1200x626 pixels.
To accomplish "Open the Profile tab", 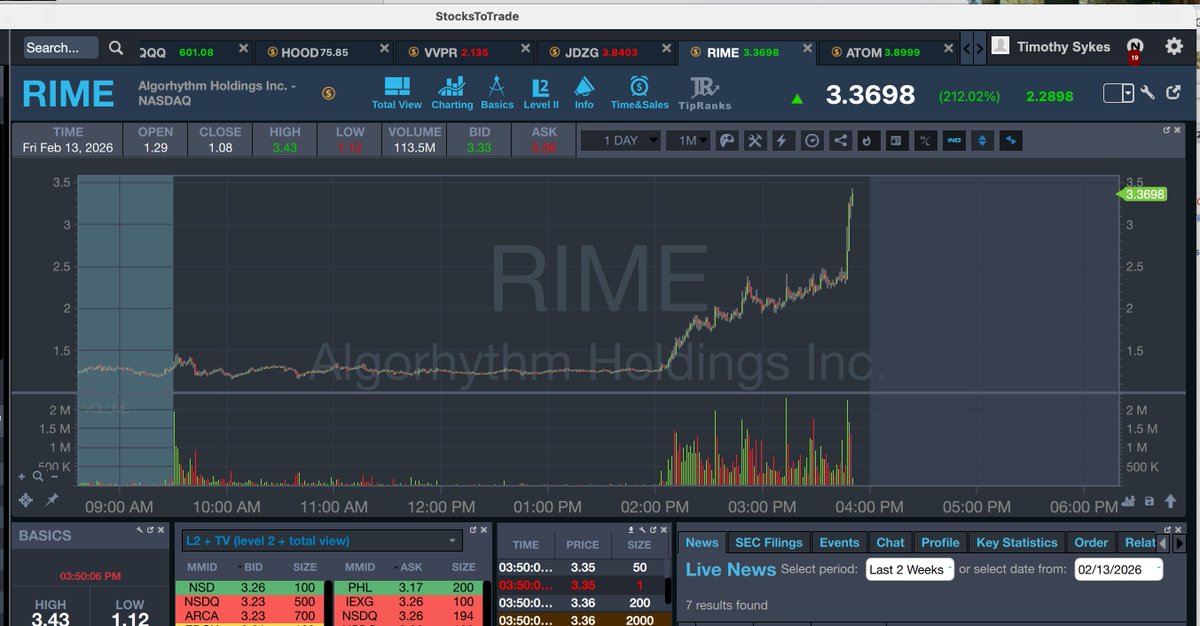I will 940,542.
